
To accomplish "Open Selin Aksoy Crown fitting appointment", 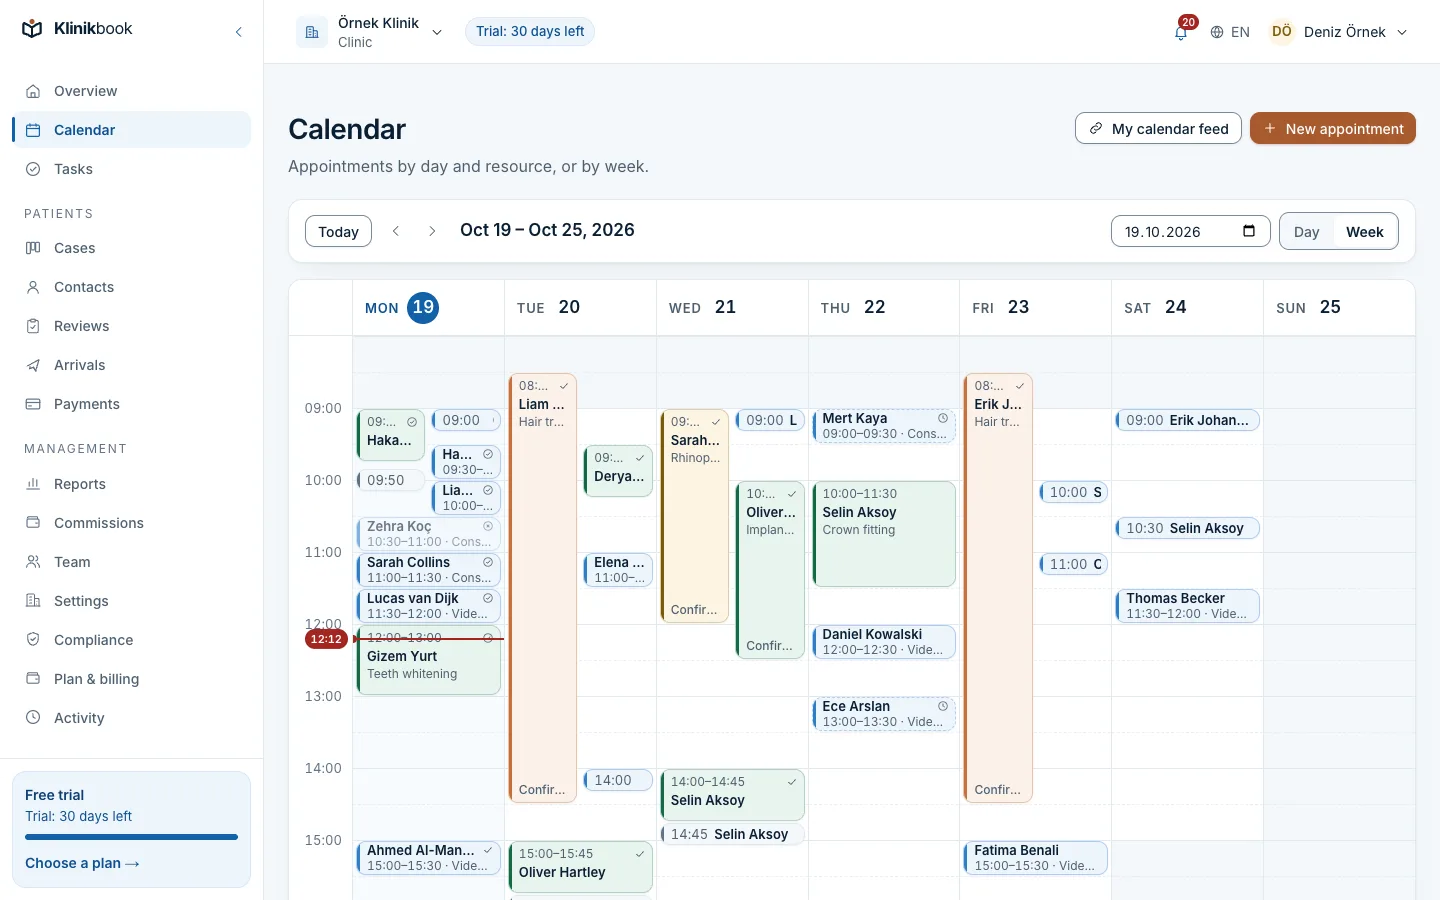I will pyautogui.click(x=884, y=534).
